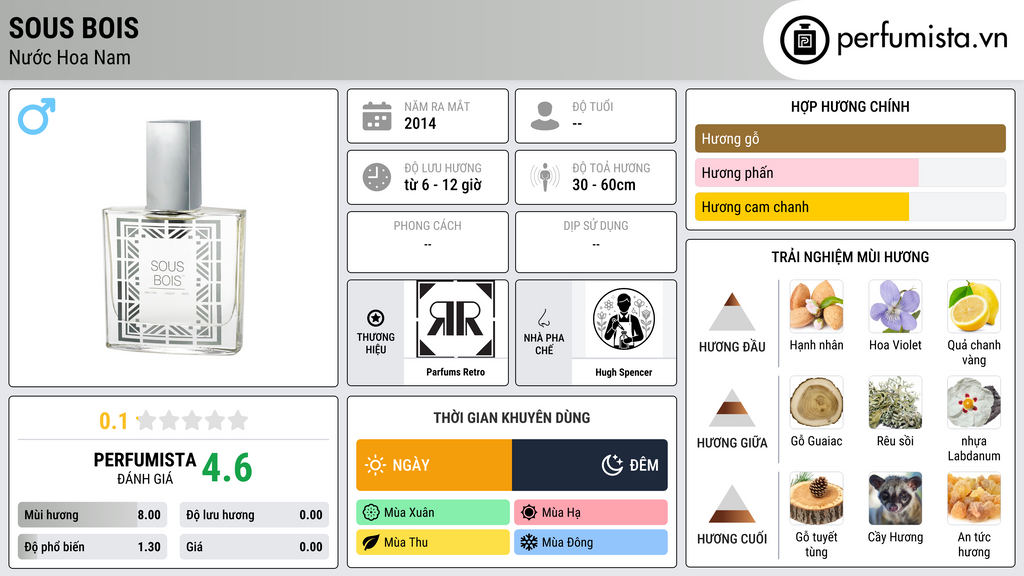This screenshot has width=1024, height=576.
Task: Click the Nước Hoa Nam subtitle
Action: tap(70, 57)
